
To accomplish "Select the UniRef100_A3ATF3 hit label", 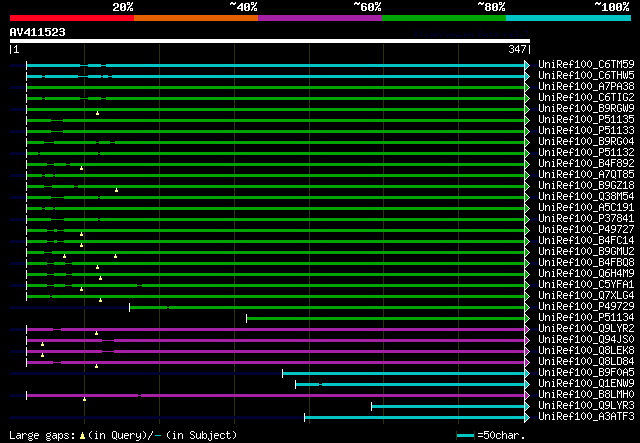I will 586,416.
